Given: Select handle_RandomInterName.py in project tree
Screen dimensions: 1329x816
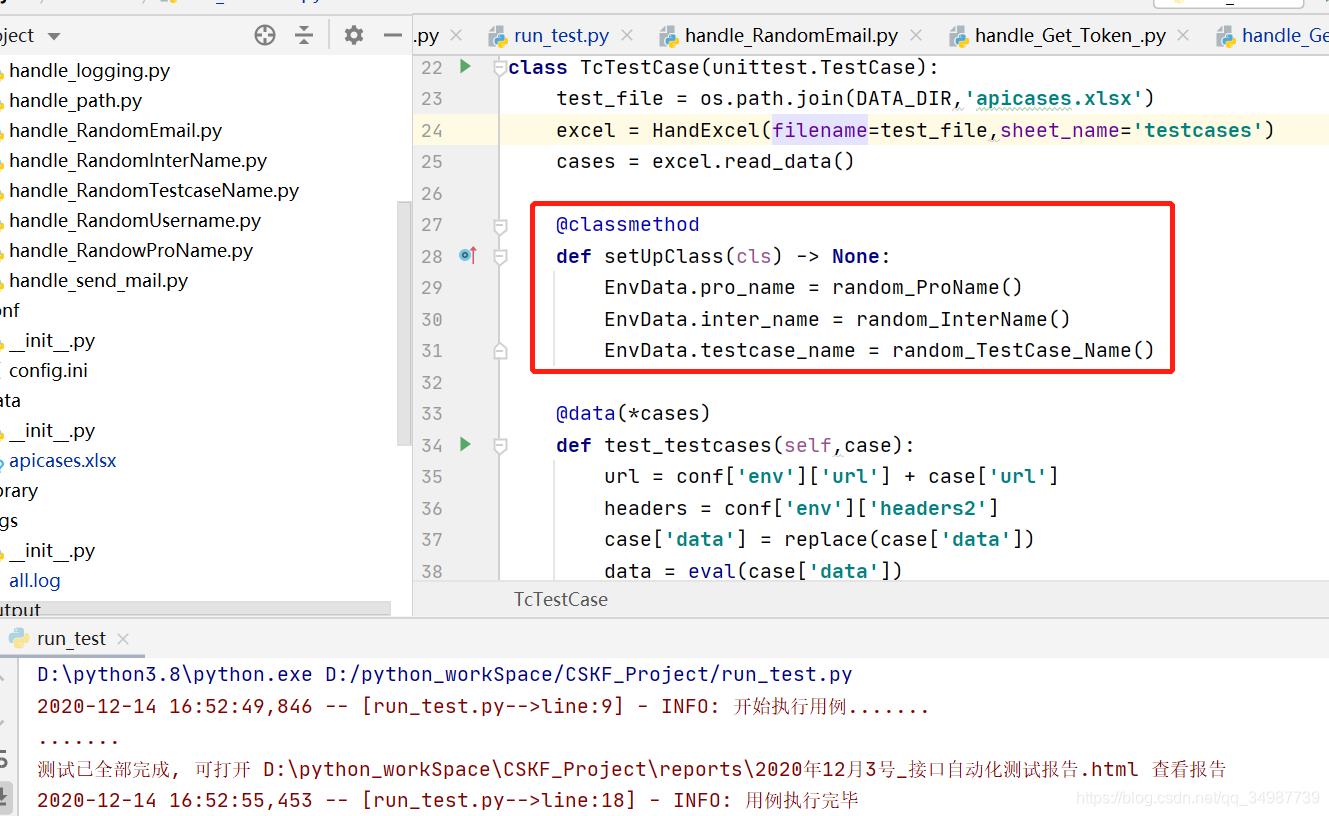Looking at the screenshot, I should click(138, 161).
